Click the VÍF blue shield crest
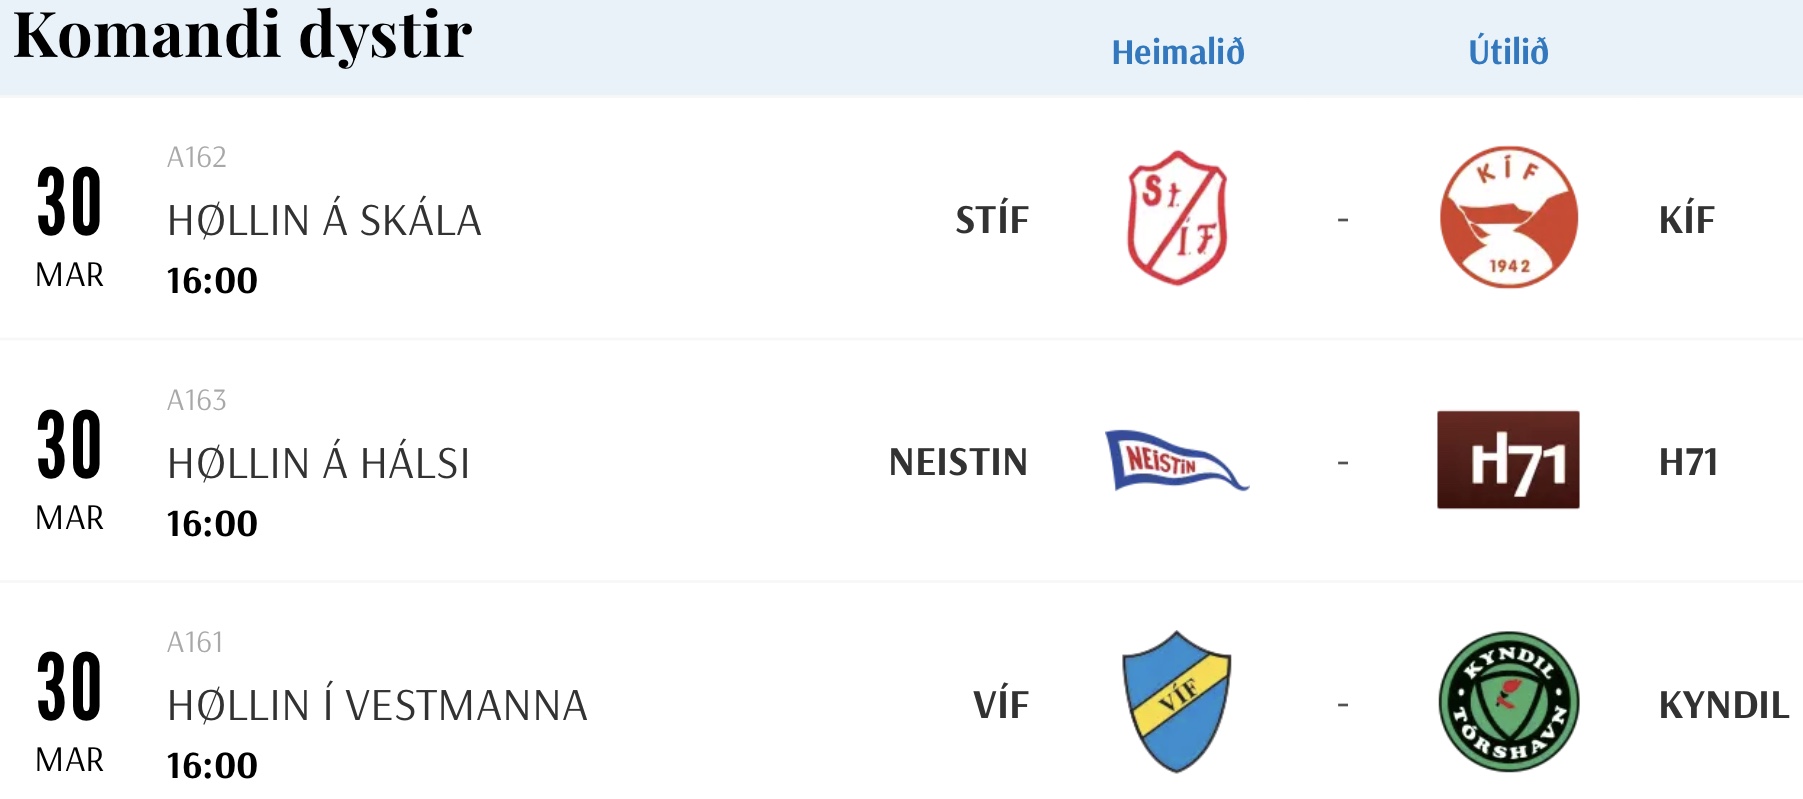The height and width of the screenshot is (799, 1803). (1177, 702)
